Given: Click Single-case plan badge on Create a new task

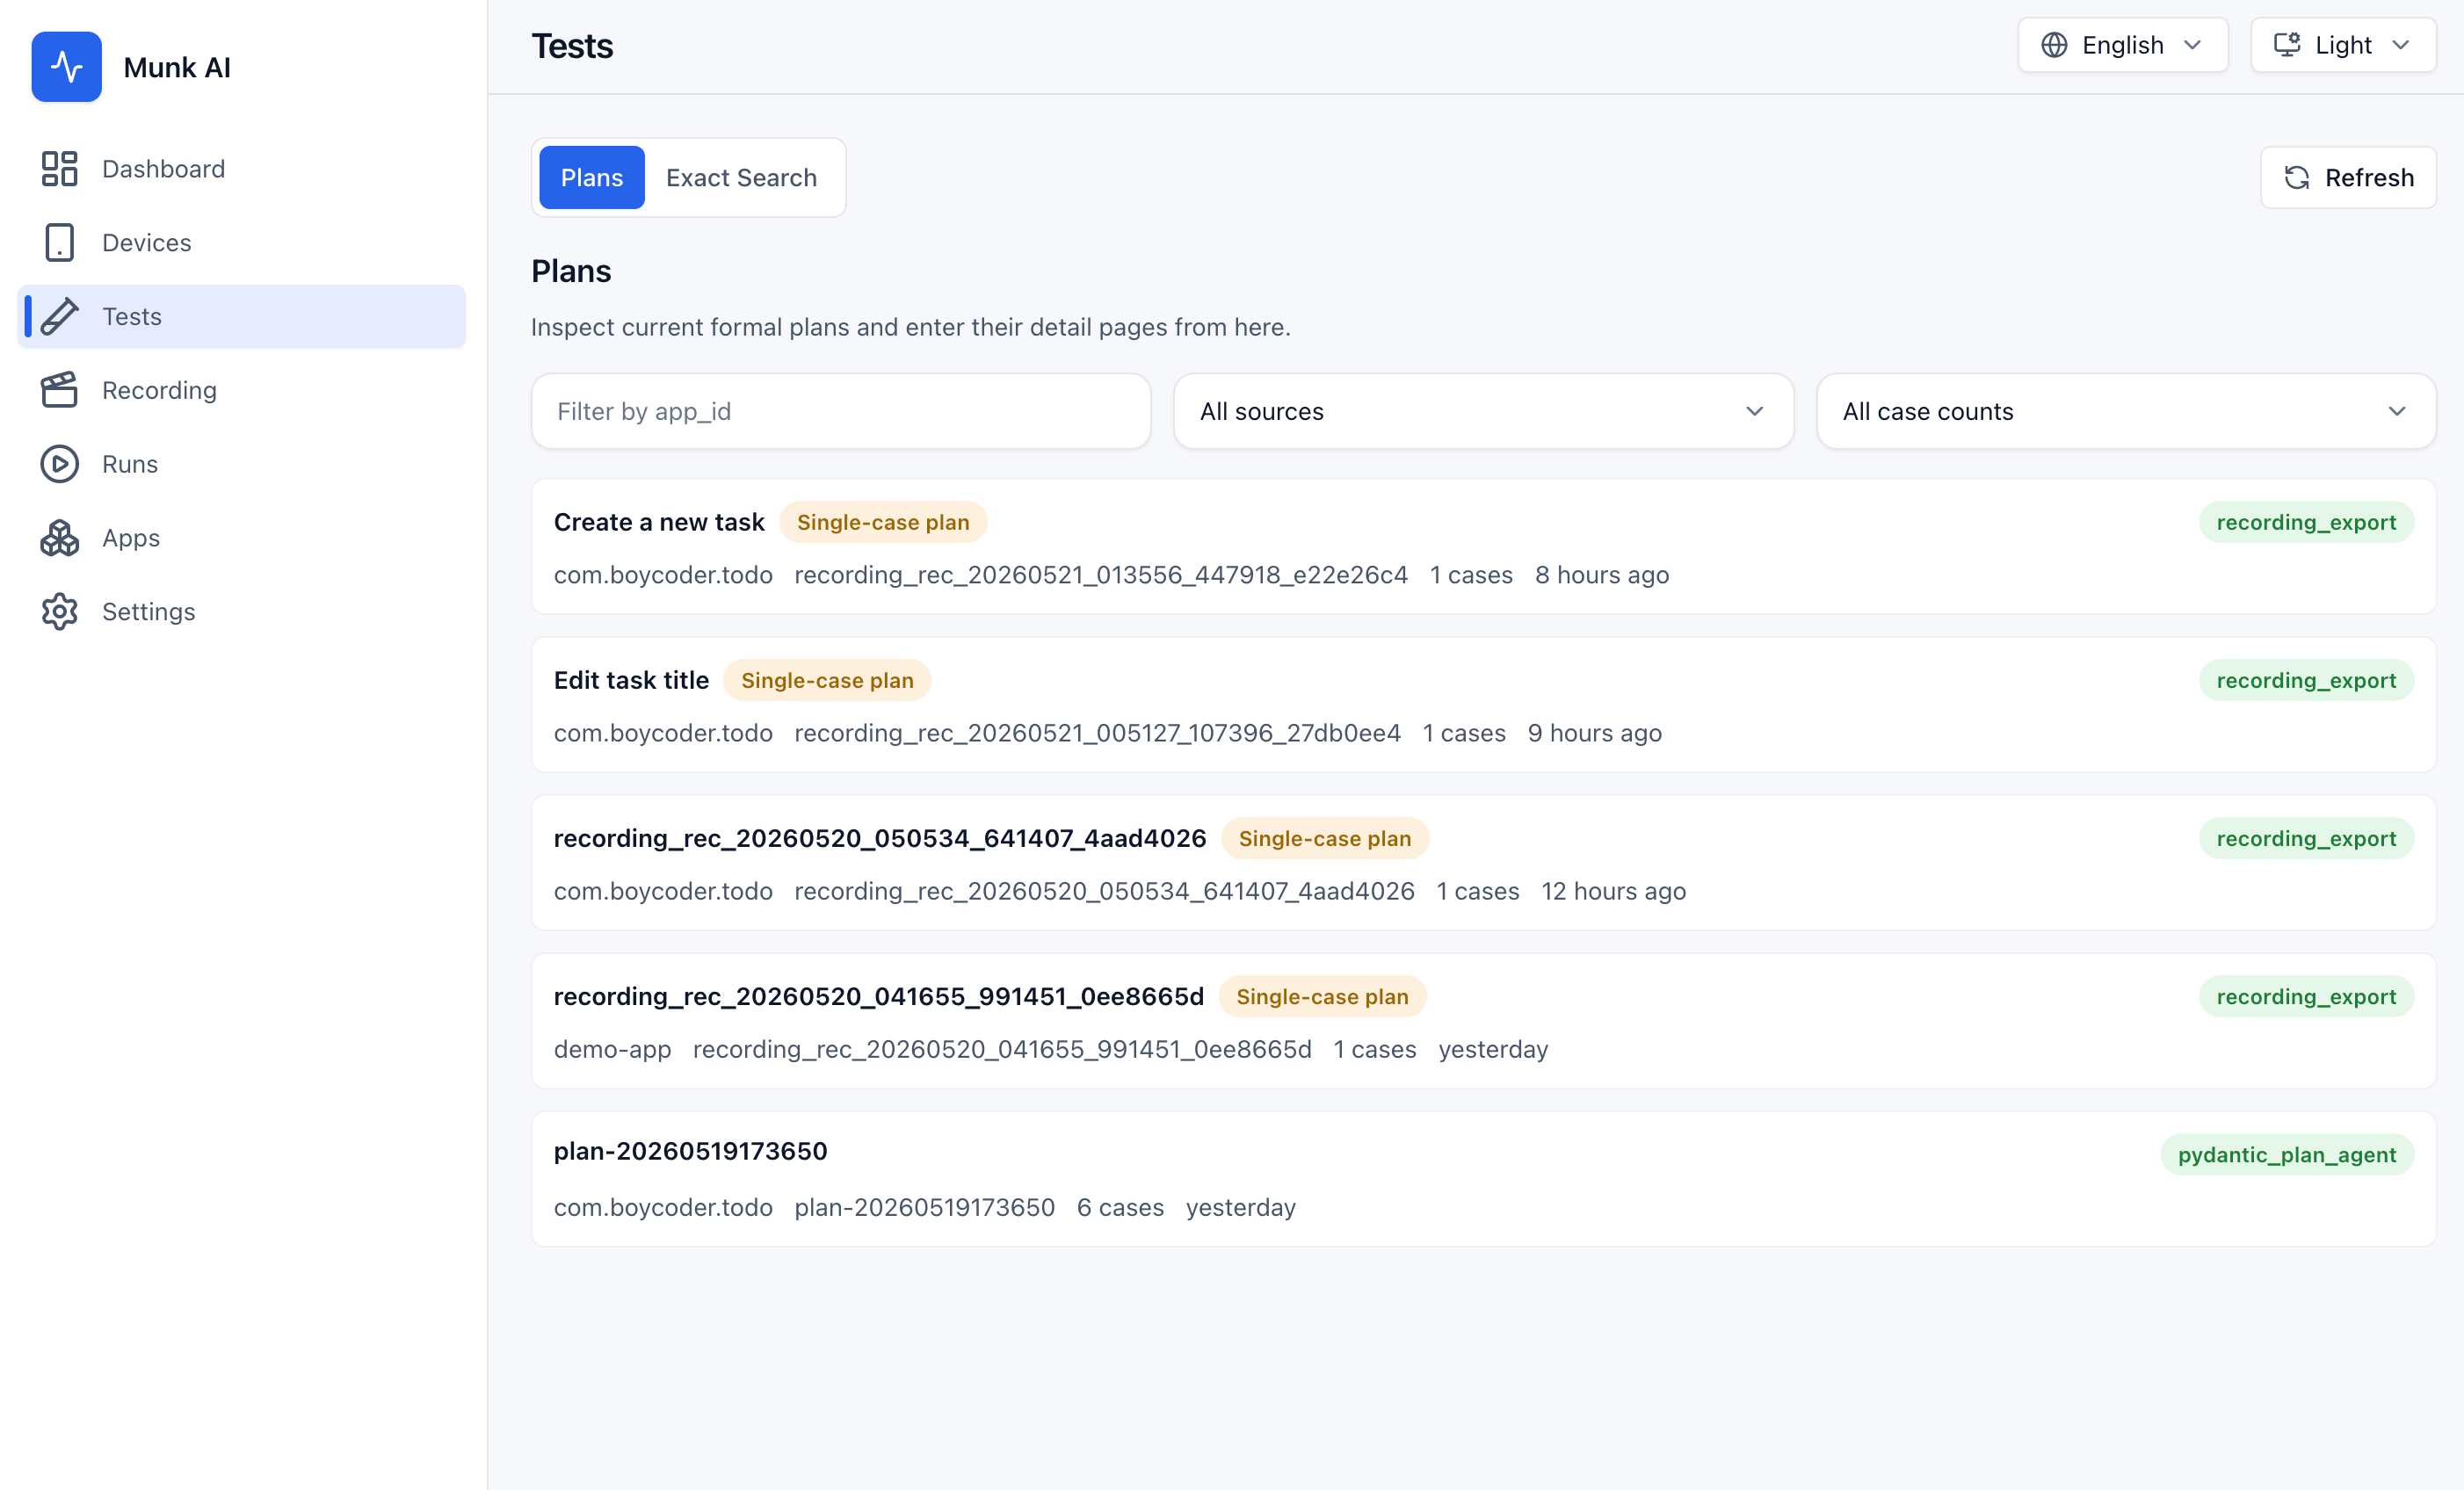Looking at the screenshot, I should [x=883, y=522].
